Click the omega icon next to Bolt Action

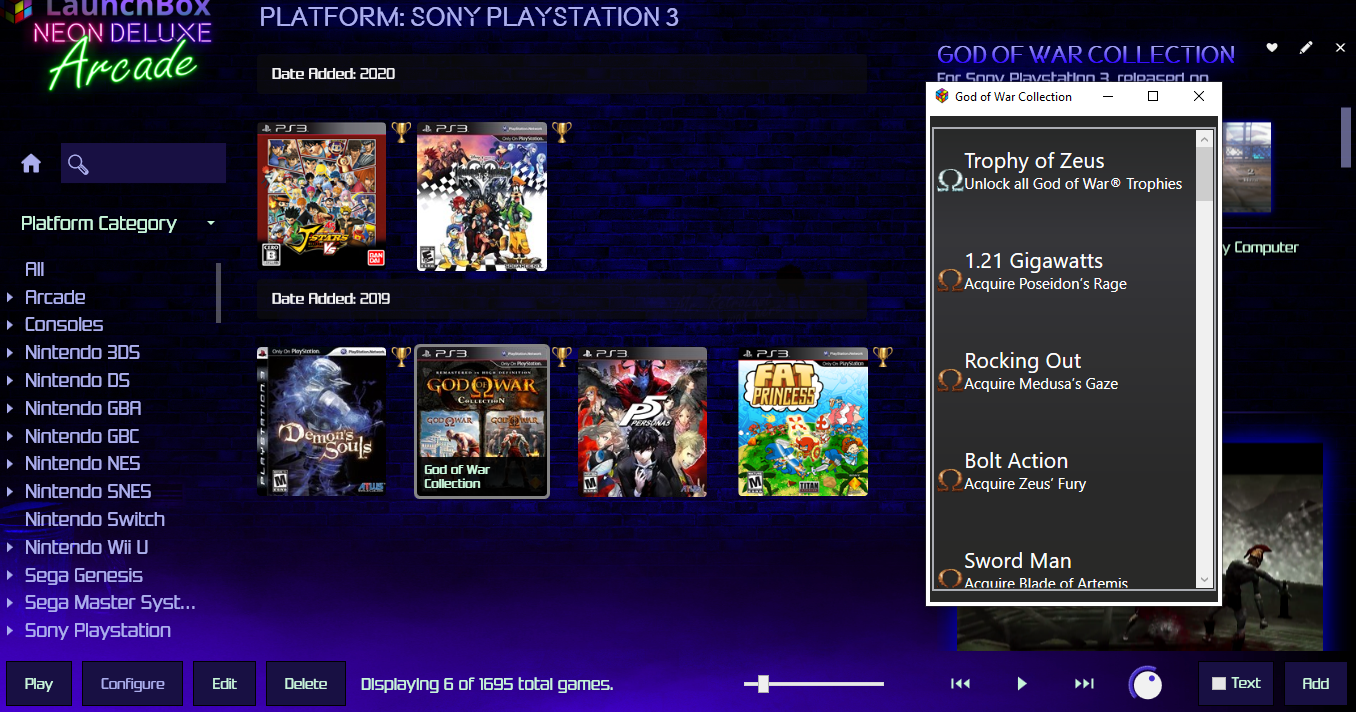coord(950,480)
